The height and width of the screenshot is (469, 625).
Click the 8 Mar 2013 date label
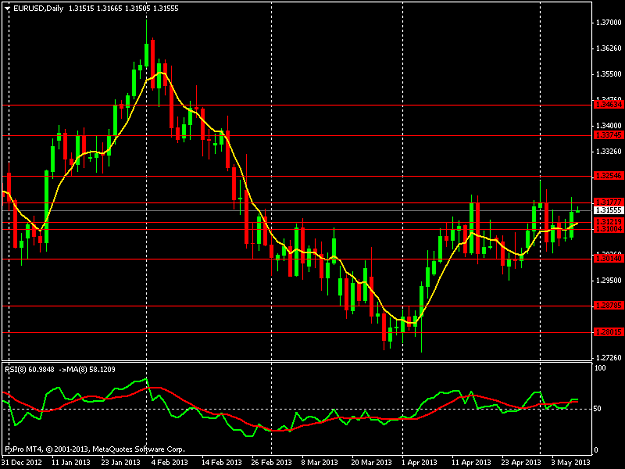click(x=319, y=463)
